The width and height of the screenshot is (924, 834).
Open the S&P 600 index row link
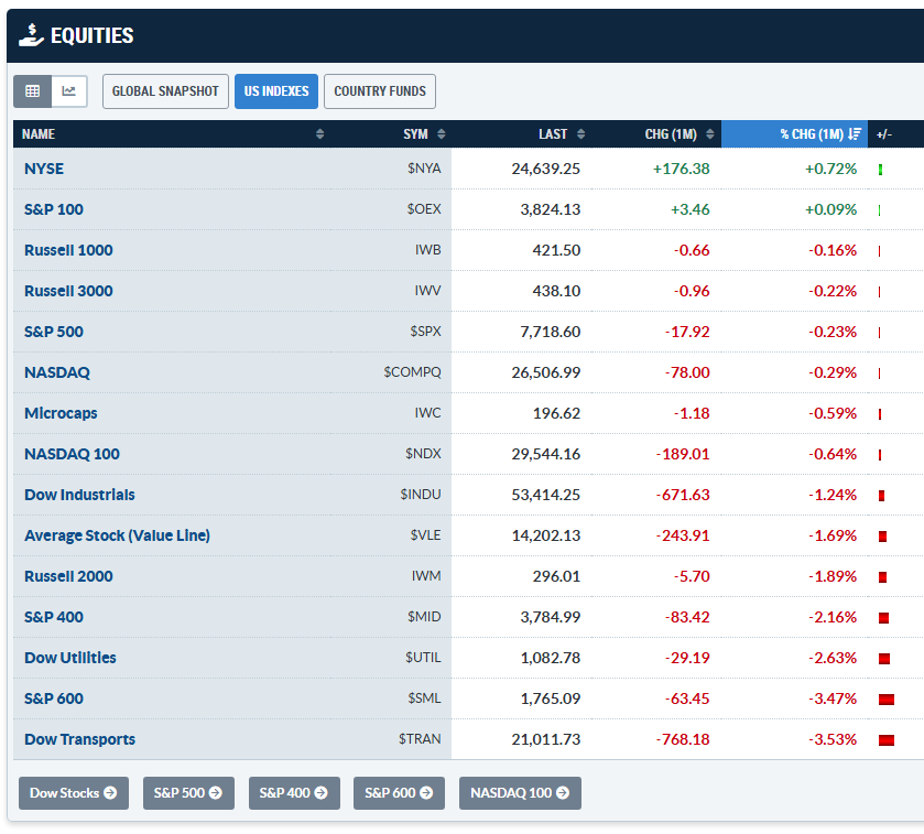tap(54, 698)
